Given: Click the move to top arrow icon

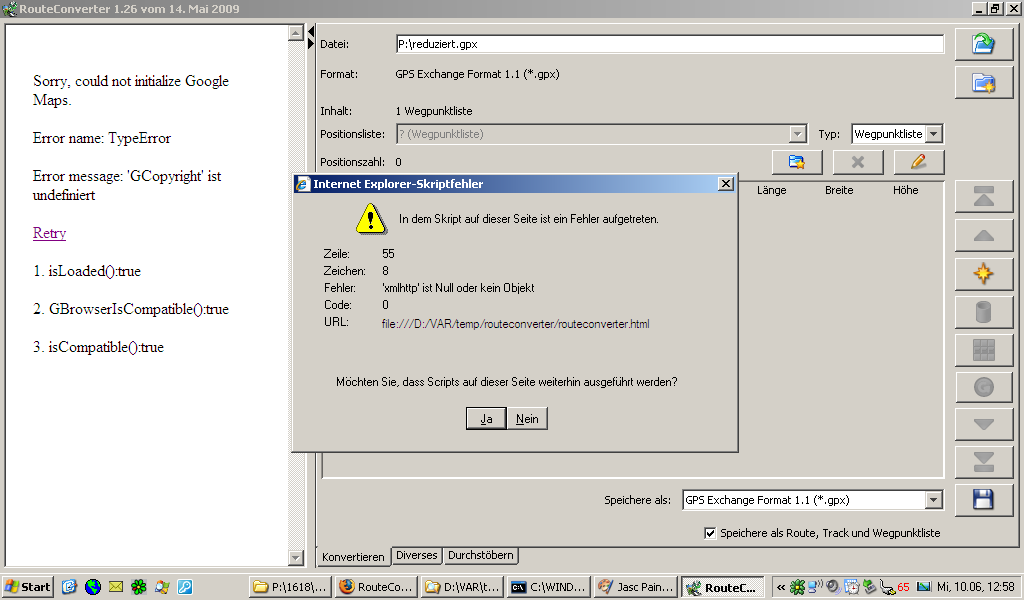Looking at the screenshot, I should [x=983, y=197].
